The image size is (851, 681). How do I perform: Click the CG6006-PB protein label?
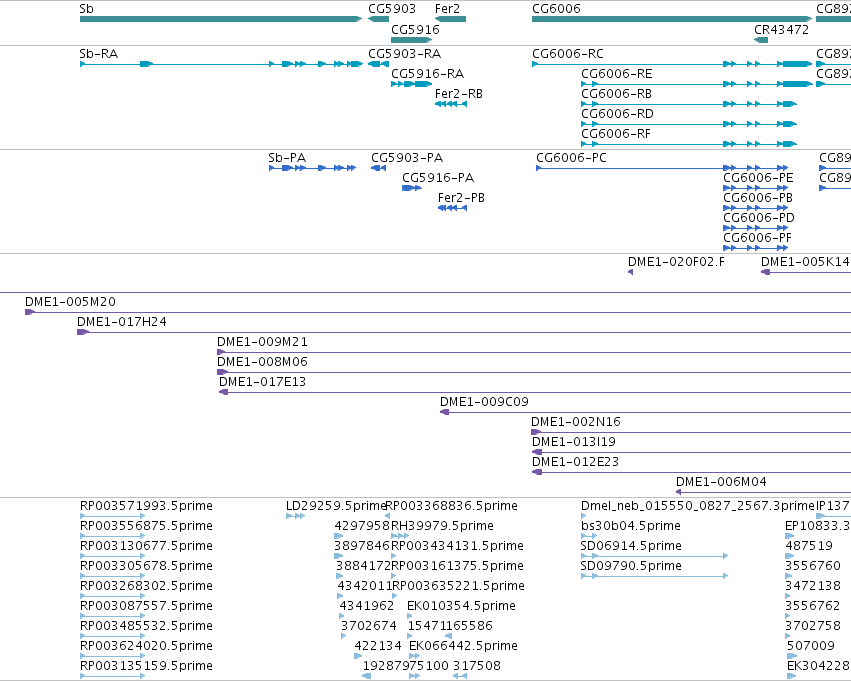pos(758,198)
